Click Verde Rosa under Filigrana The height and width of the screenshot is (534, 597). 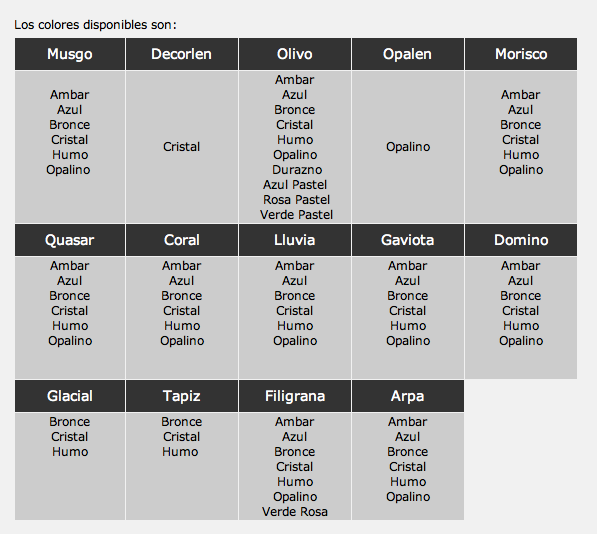point(295,512)
